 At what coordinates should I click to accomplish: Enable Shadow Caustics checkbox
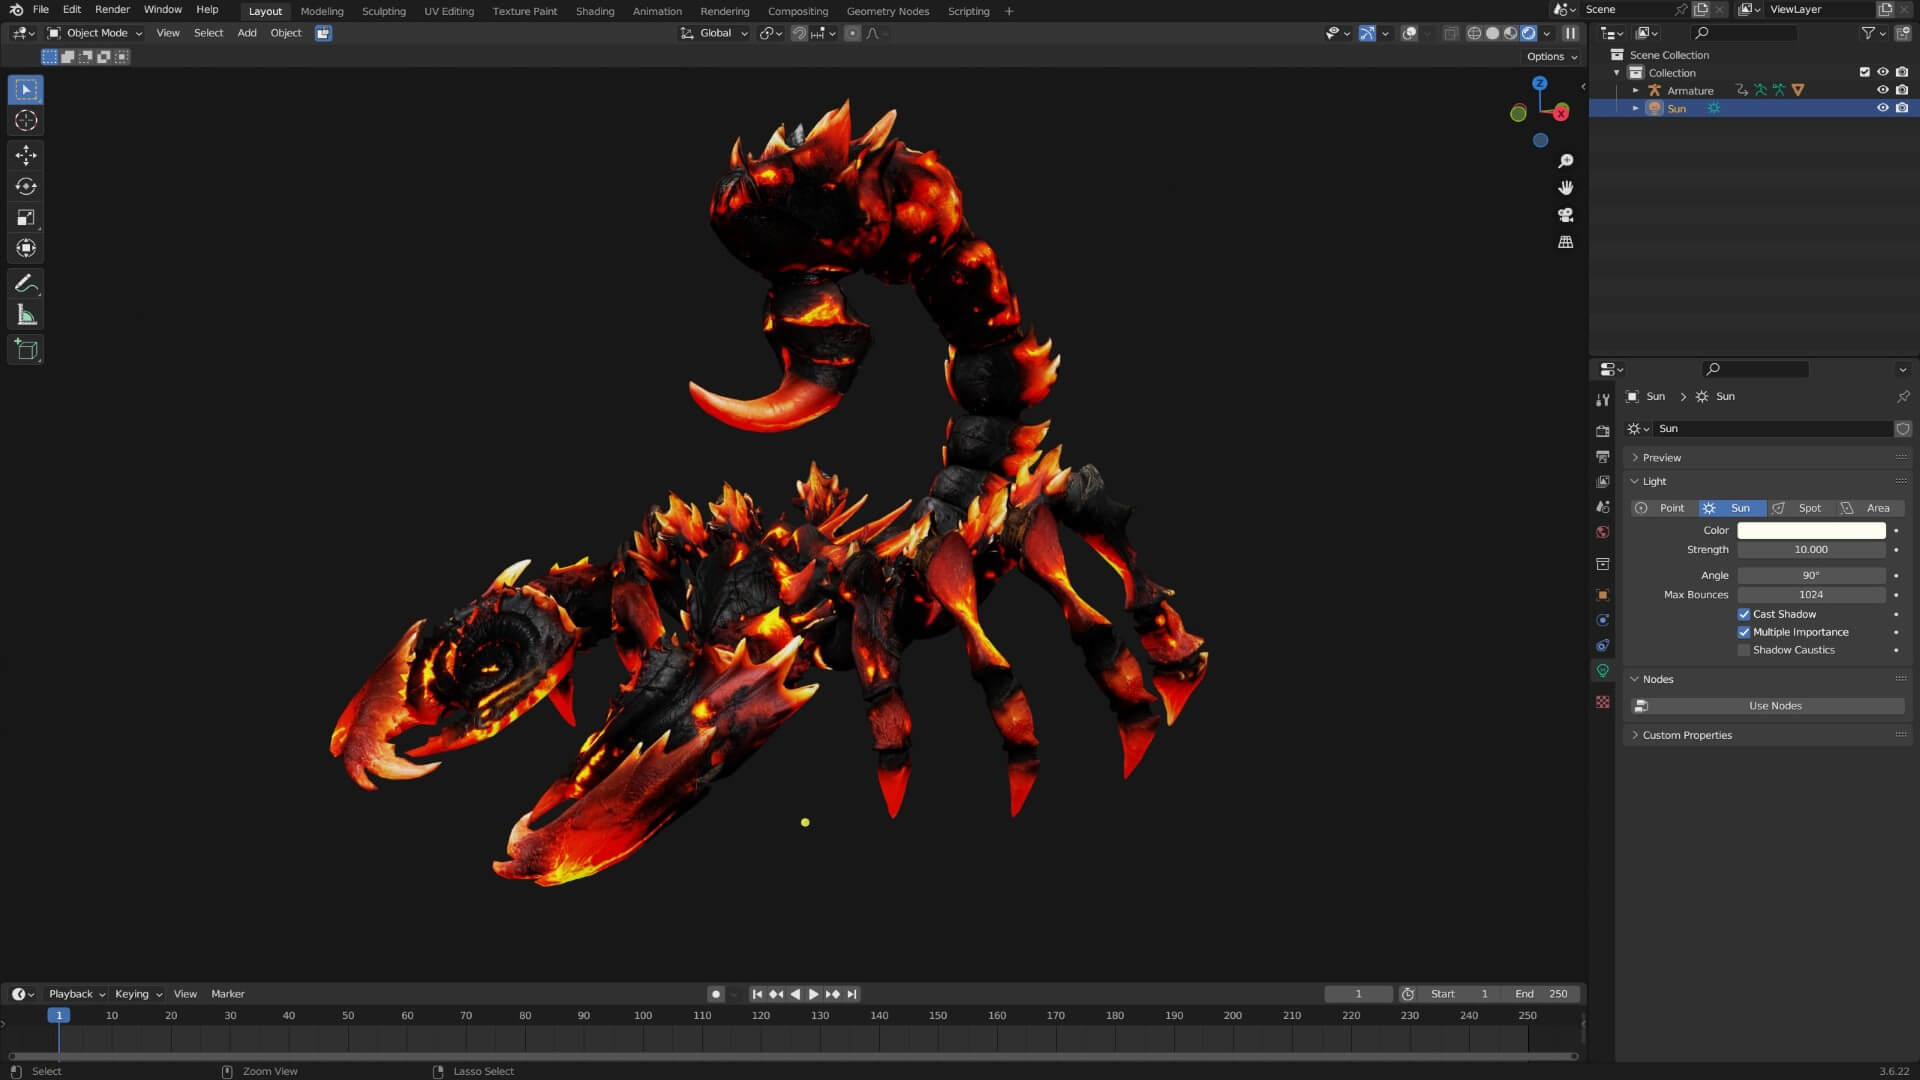click(1744, 651)
